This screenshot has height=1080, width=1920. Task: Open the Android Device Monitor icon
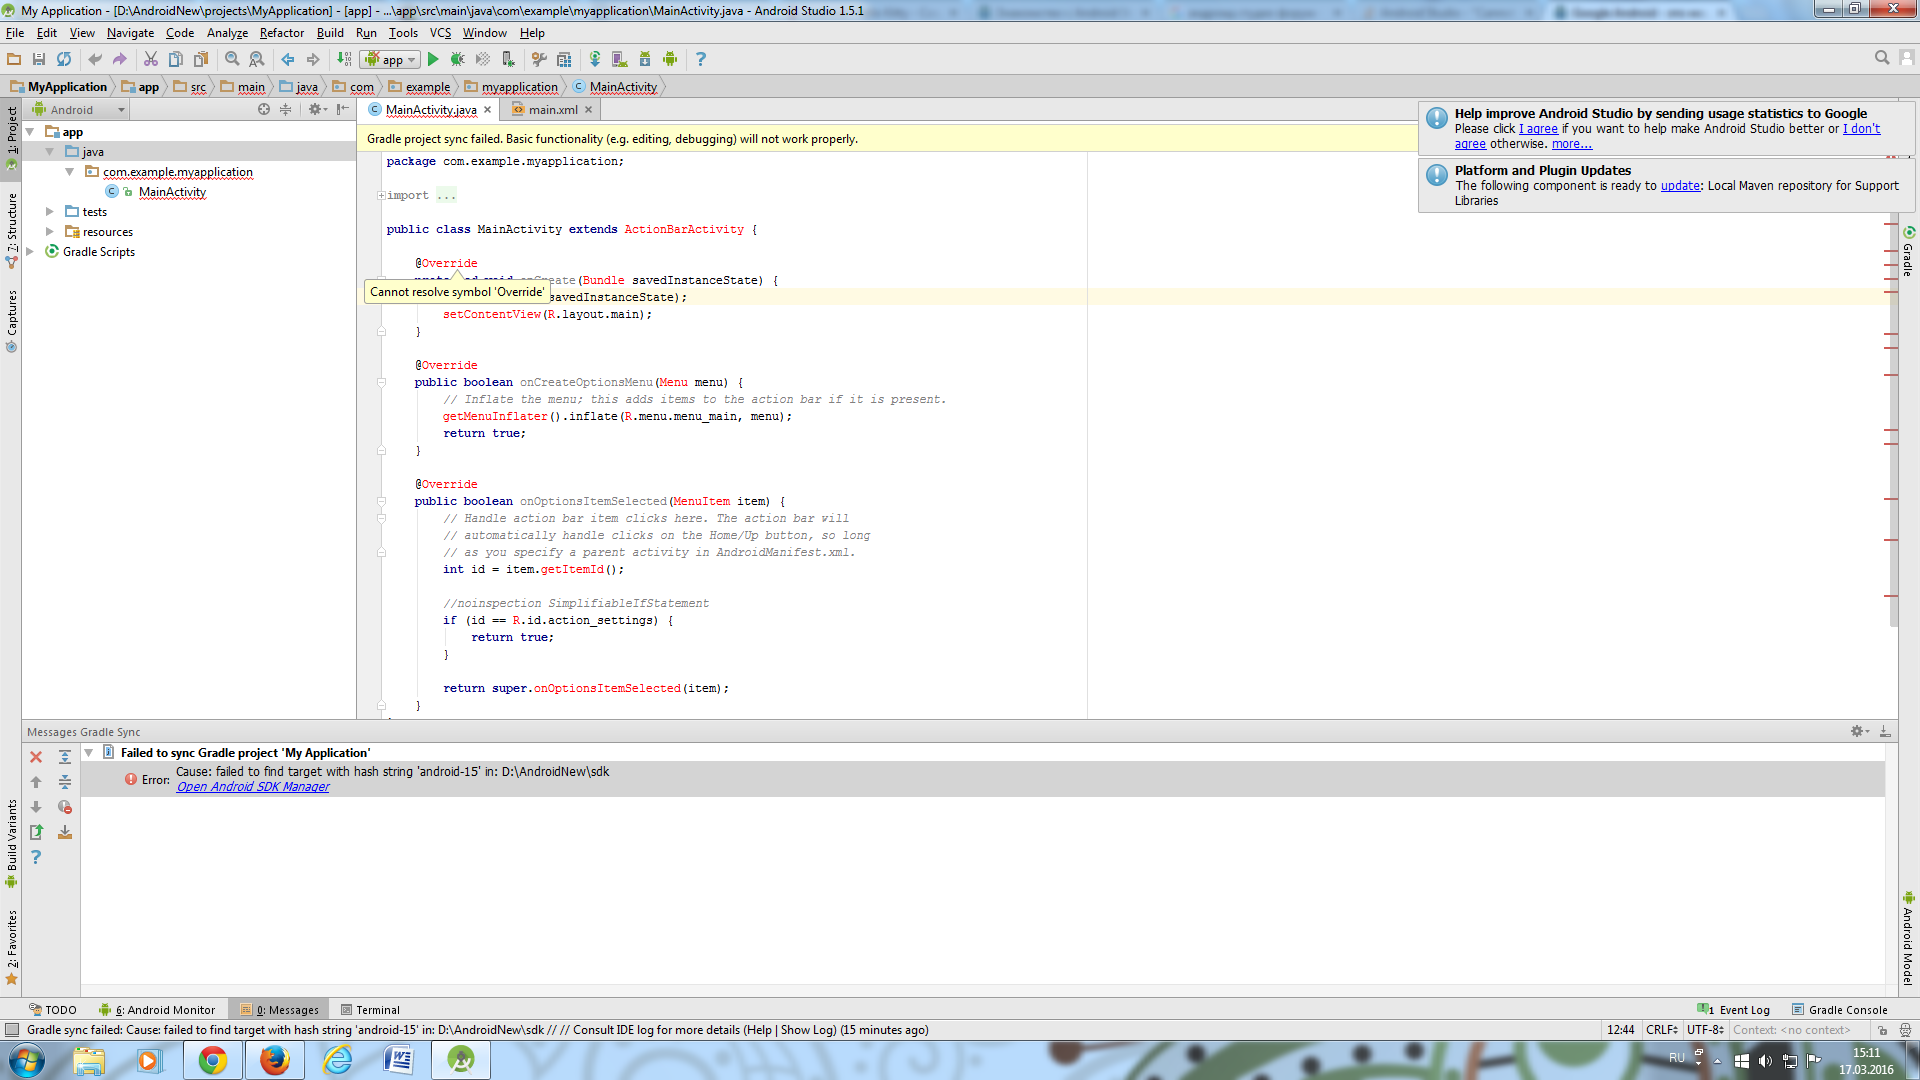(x=670, y=60)
